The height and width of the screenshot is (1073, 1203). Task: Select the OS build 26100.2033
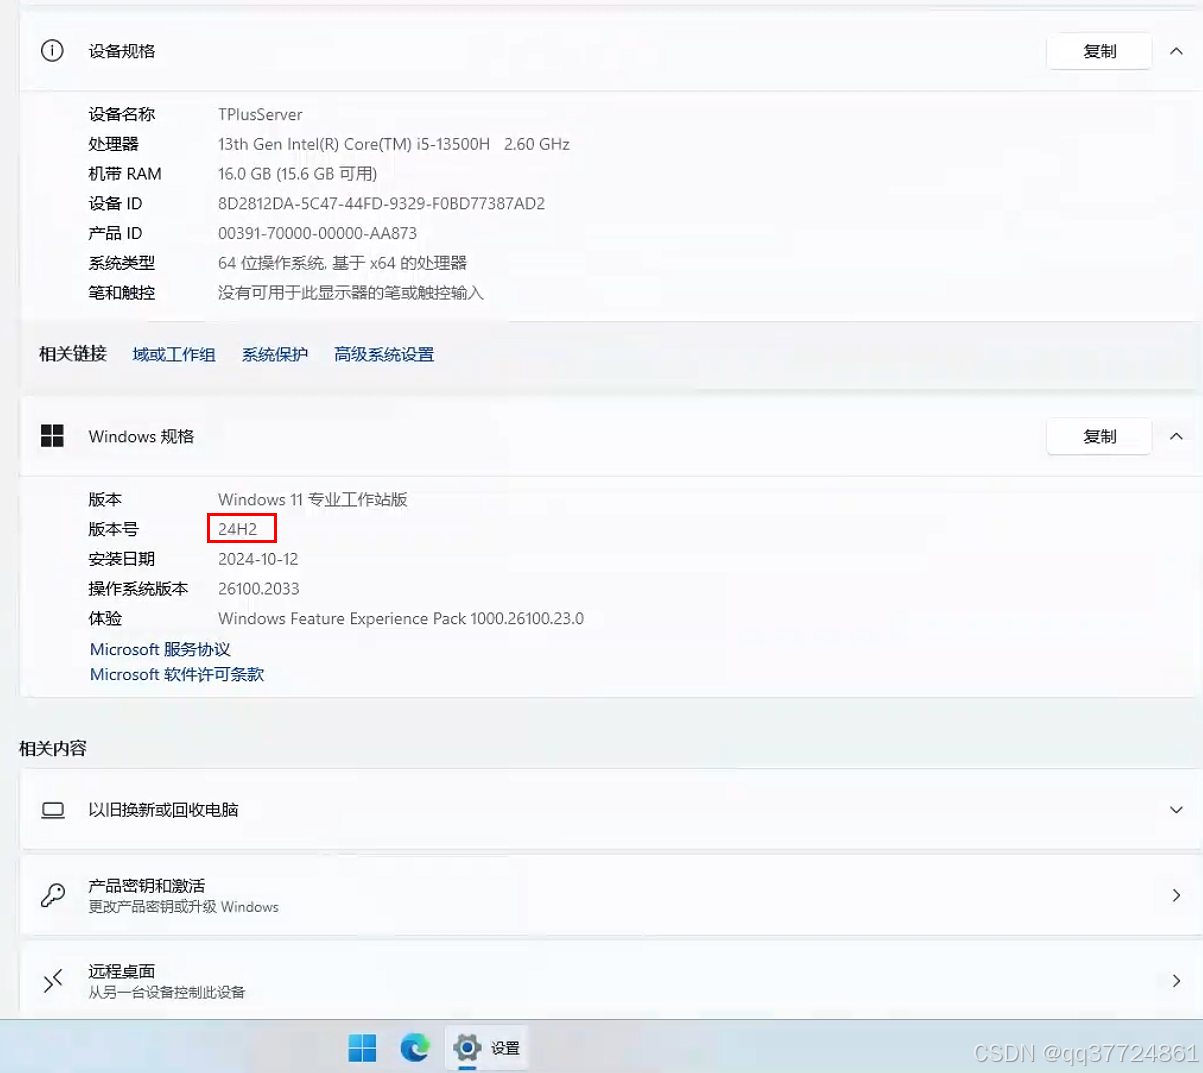pos(259,589)
